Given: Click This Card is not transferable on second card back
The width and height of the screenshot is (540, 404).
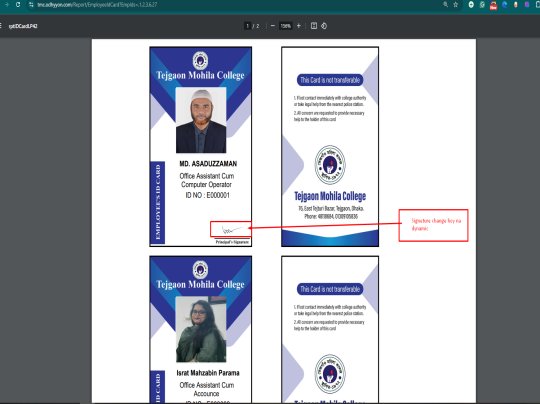Looking at the screenshot, I should point(330,289).
